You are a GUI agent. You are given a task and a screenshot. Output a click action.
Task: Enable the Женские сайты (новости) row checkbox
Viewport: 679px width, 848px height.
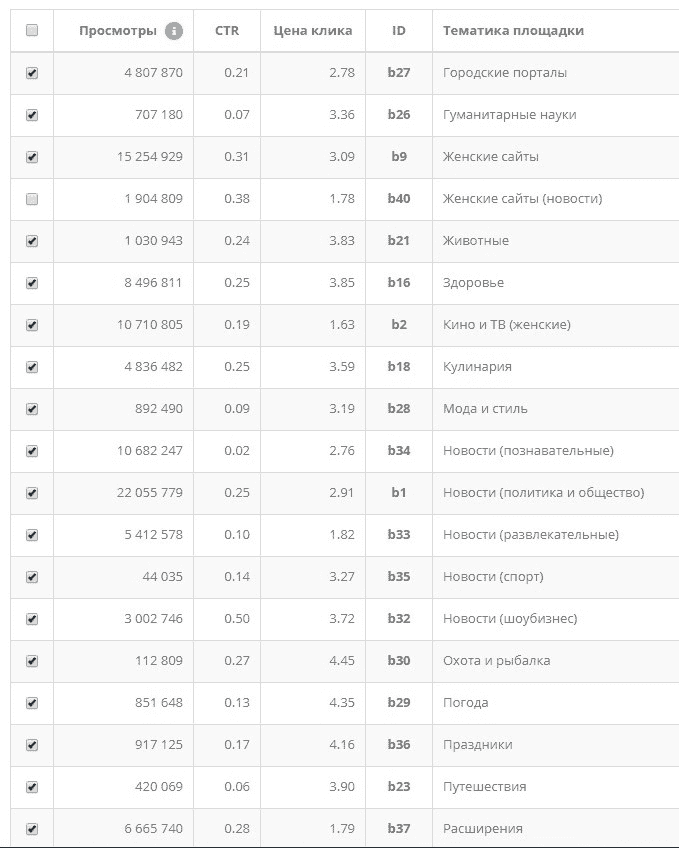tap(32, 199)
